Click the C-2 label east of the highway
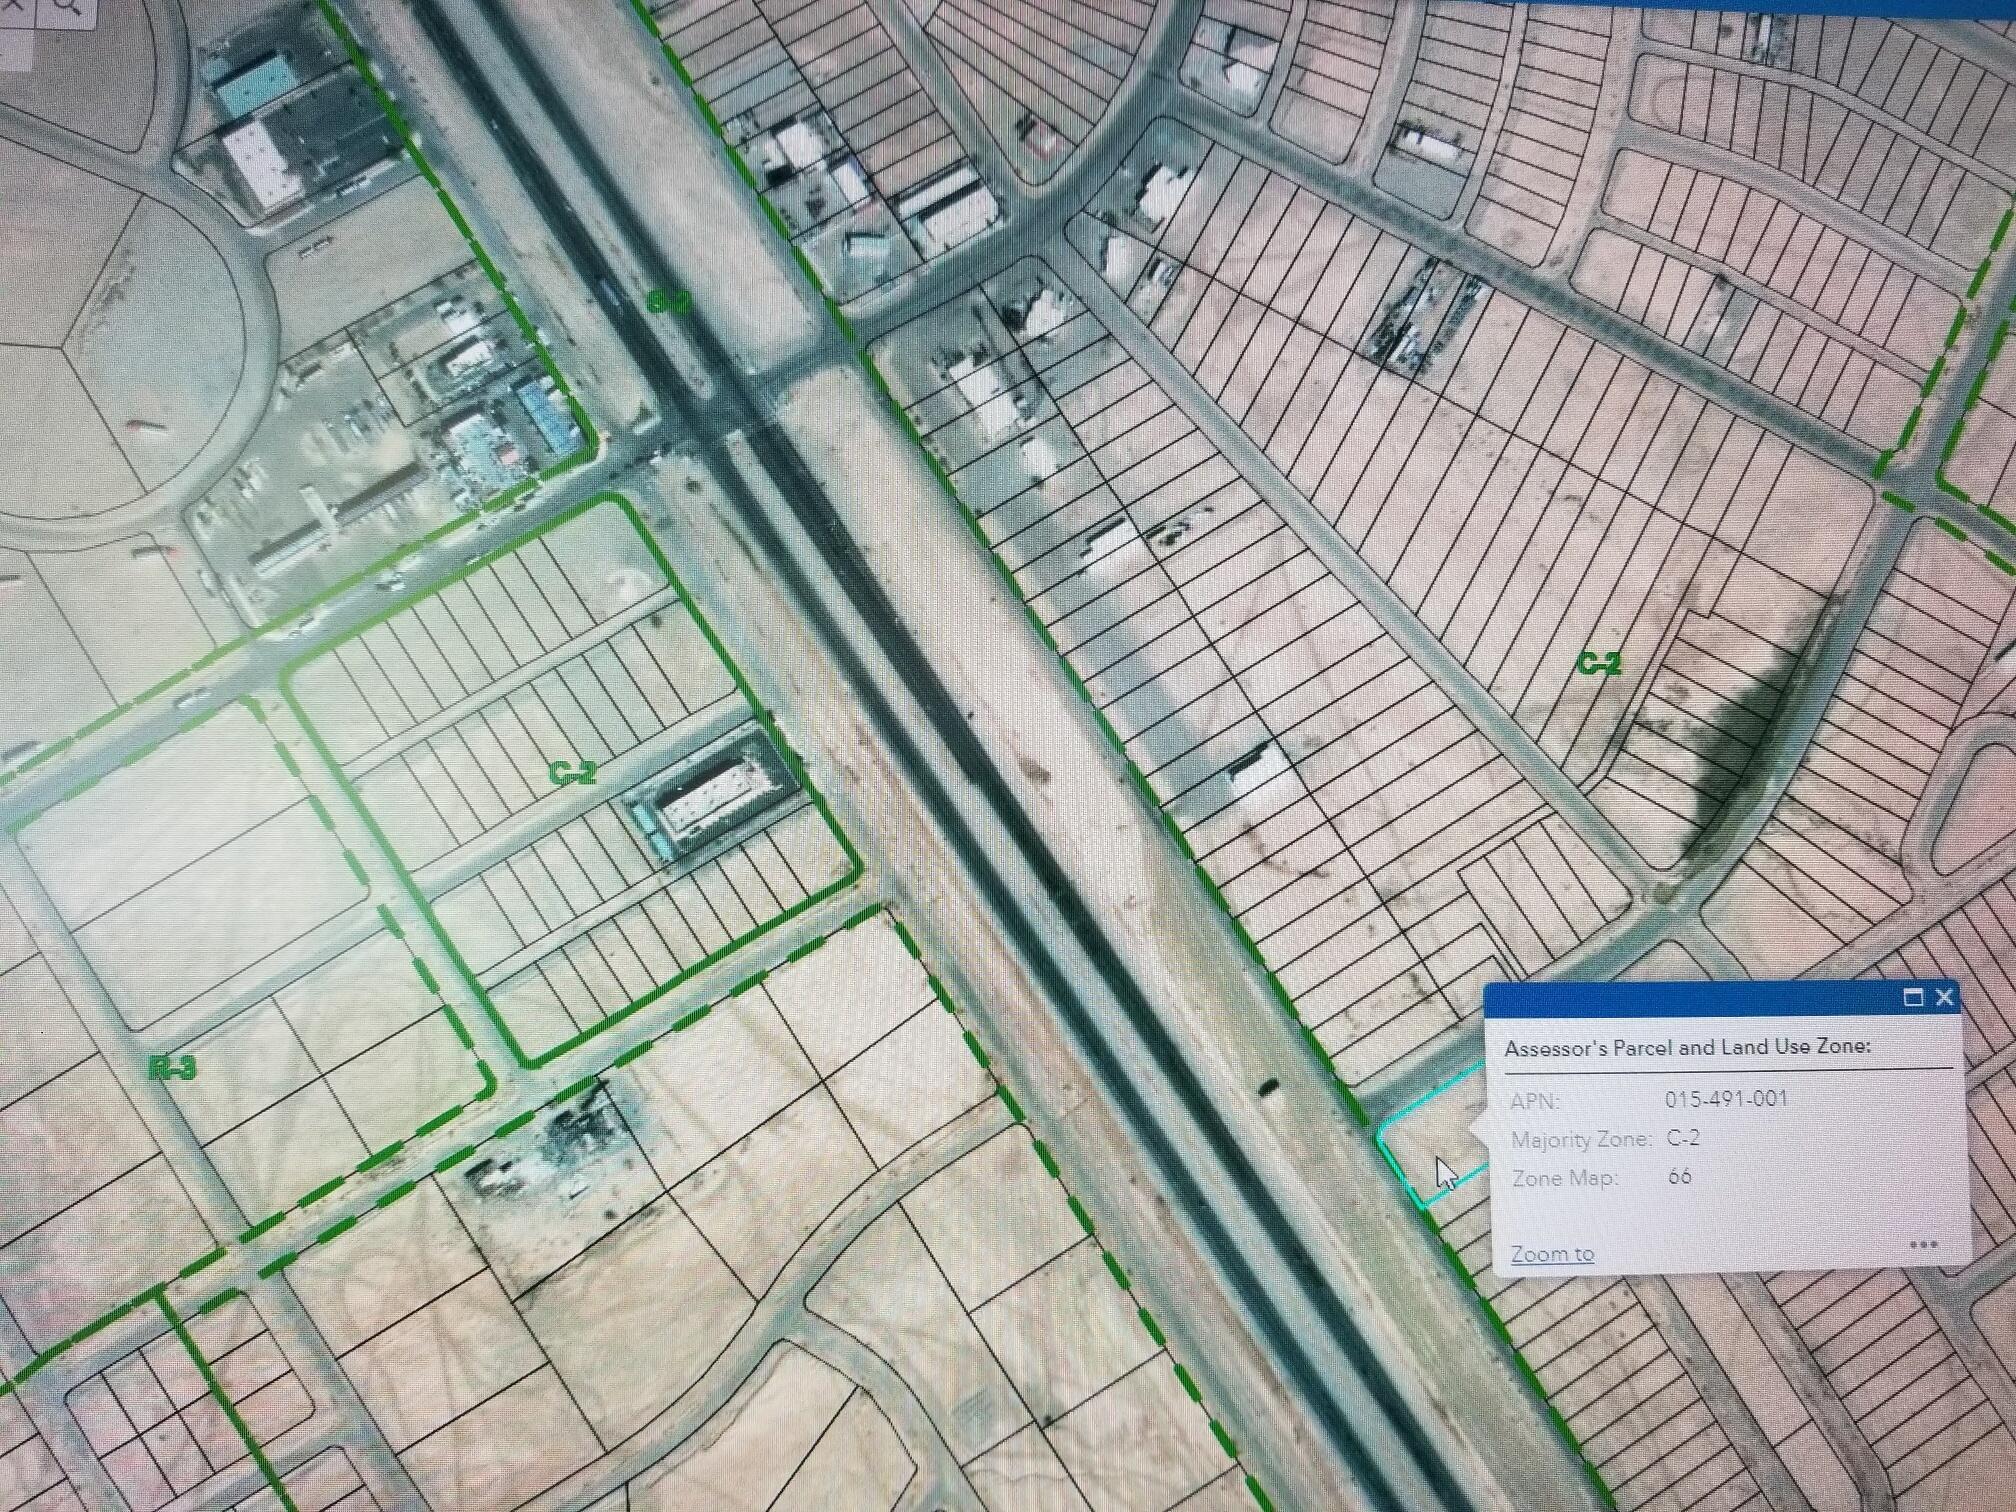 (1599, 663)
